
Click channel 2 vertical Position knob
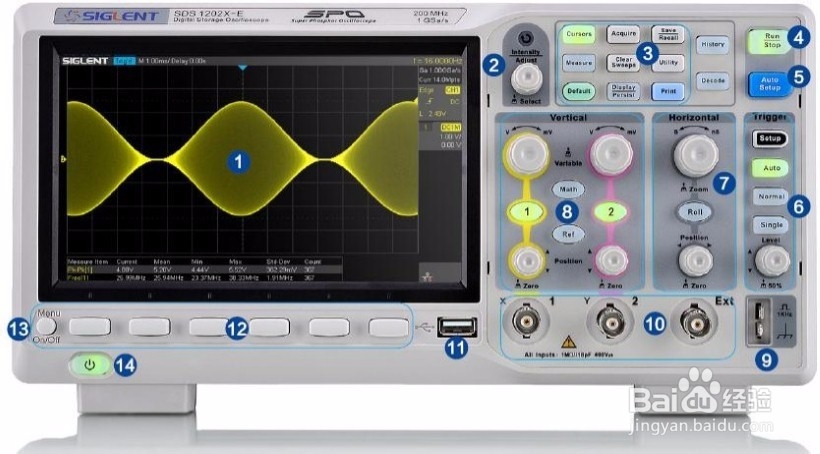611,260
